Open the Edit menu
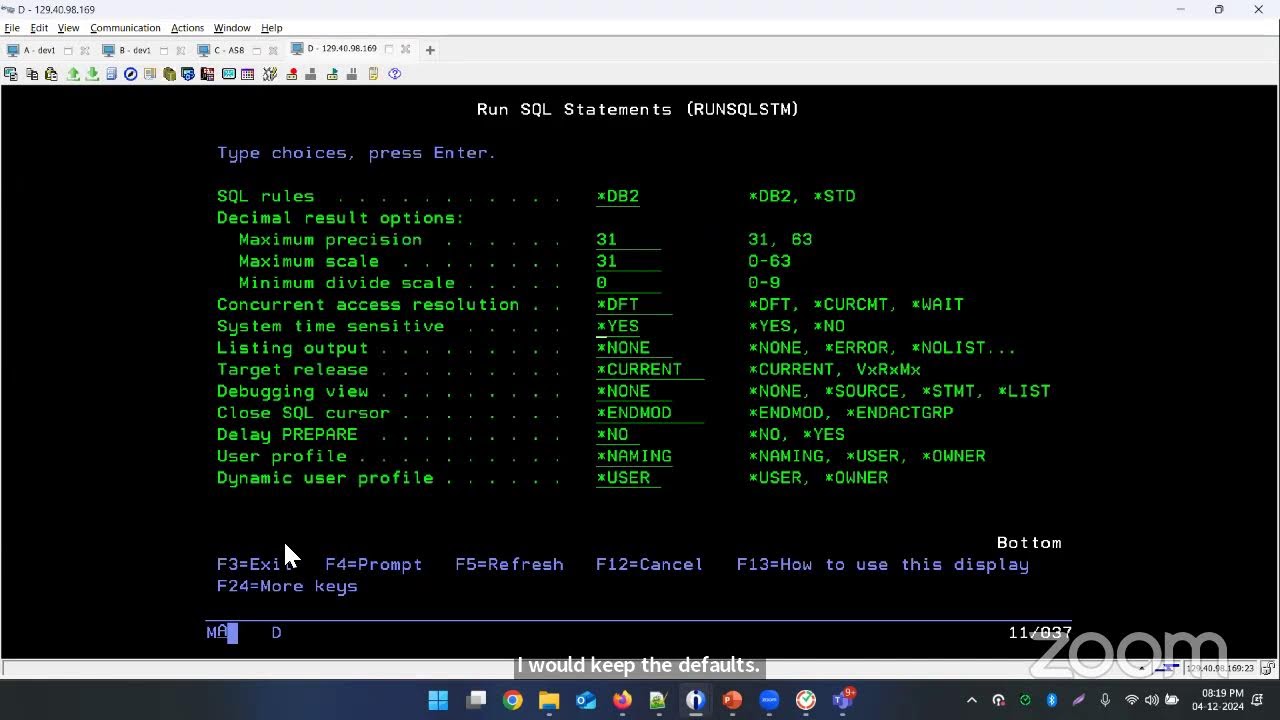Image resolution: width=1280 pixels, height=720 pixels. point(39,28)
